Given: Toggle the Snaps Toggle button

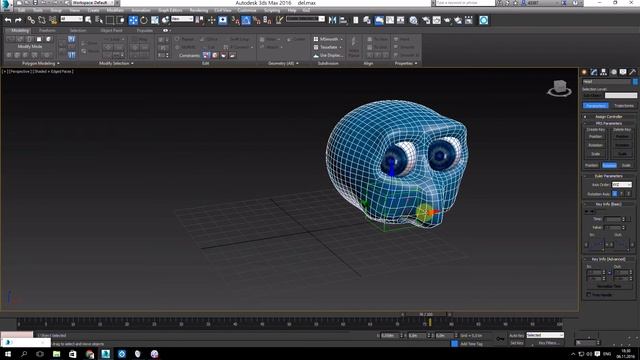Looking at the screenshot, I should coord(236,20).
